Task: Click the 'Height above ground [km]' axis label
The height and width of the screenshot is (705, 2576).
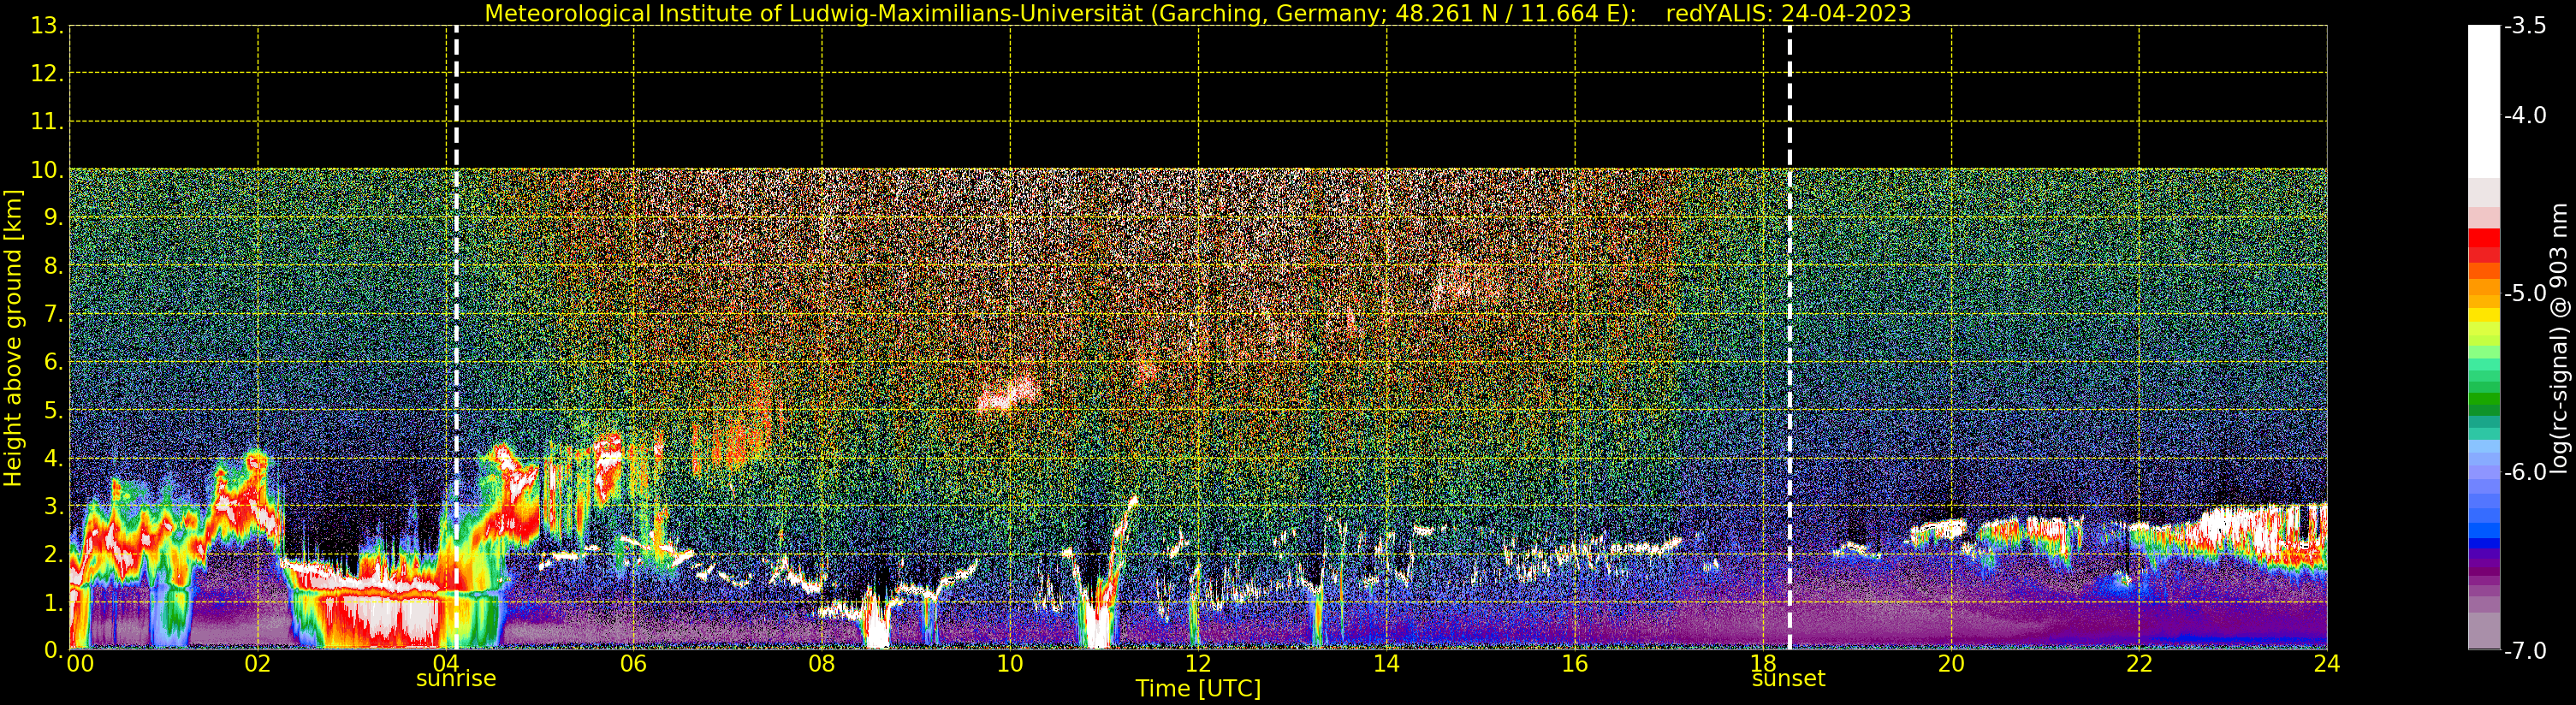Action: point(13,338)
